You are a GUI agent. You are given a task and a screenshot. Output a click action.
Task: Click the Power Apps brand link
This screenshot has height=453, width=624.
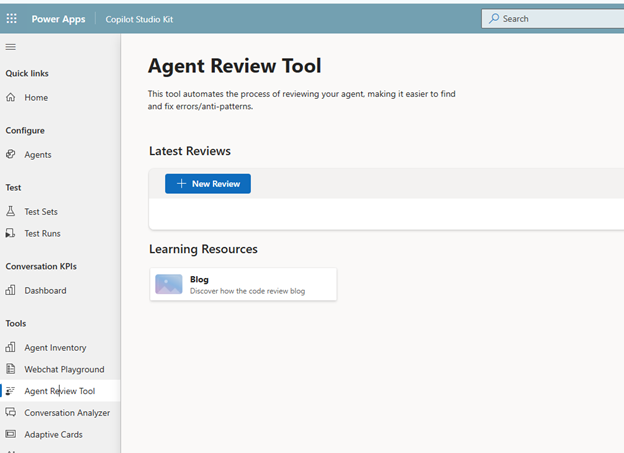[x=58, y=19]
